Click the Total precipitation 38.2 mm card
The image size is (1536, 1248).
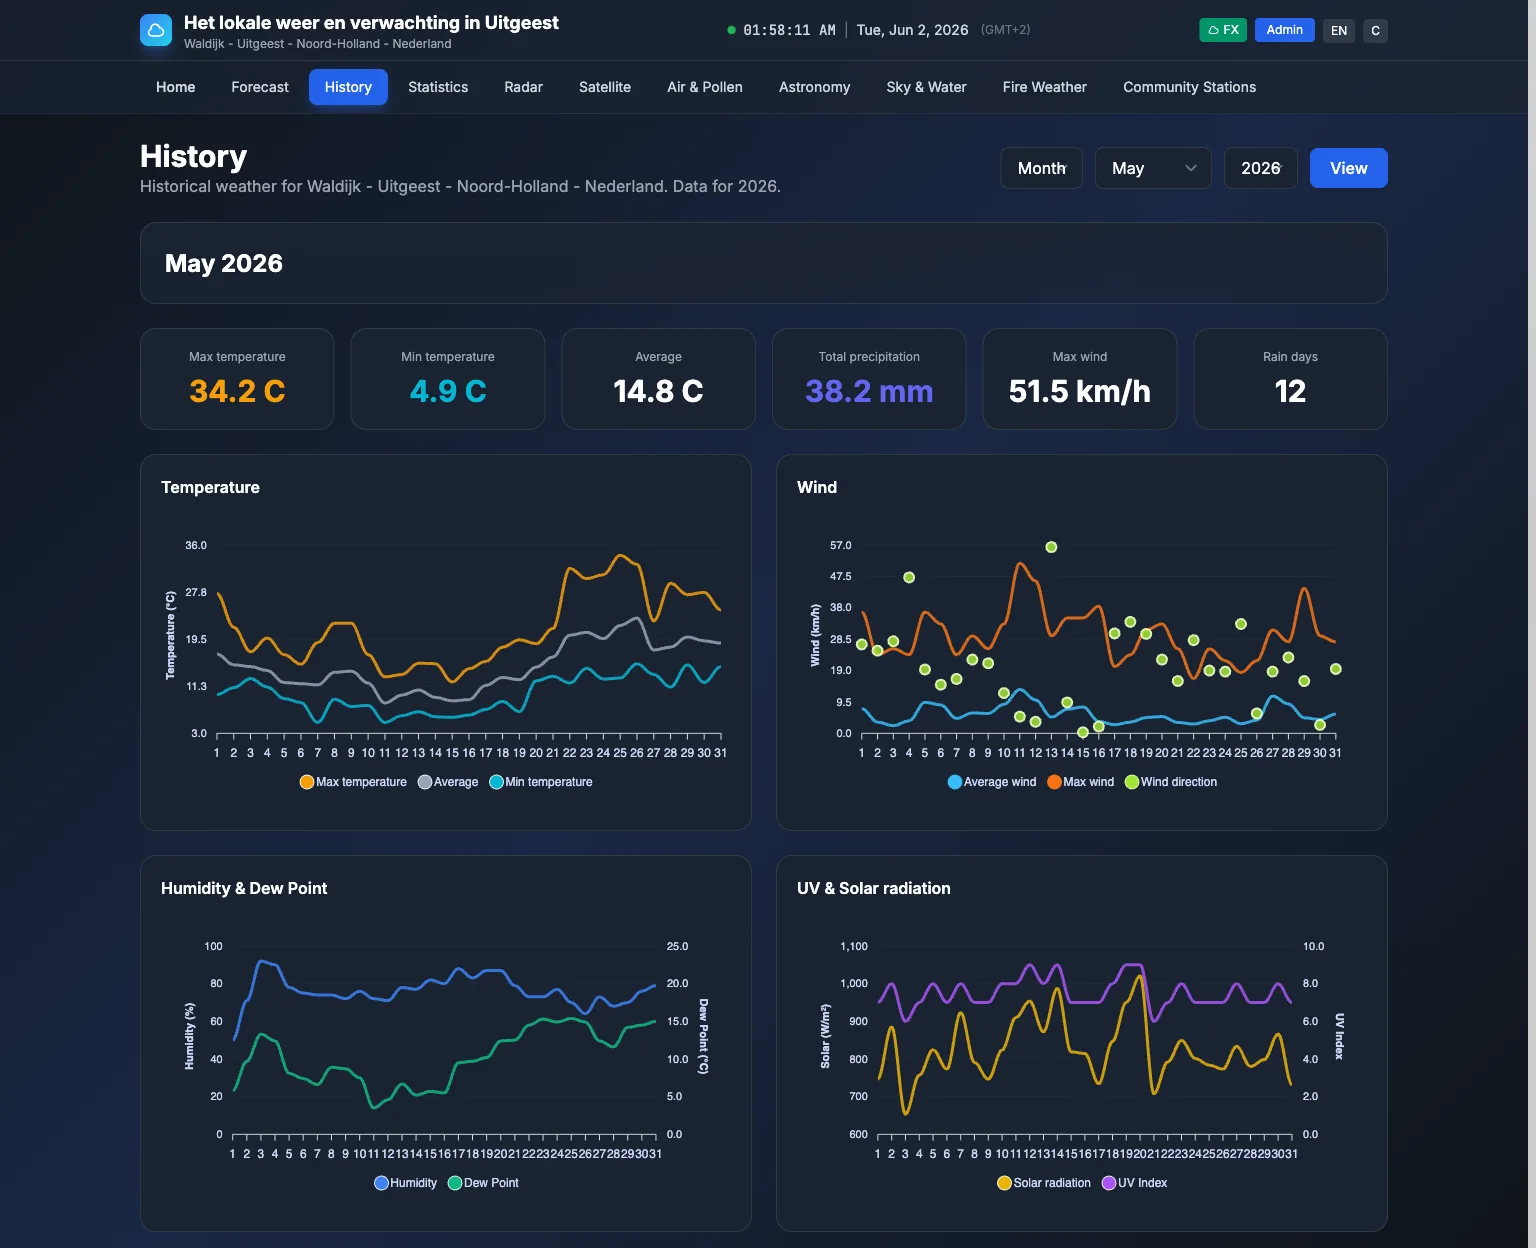tap(869, 379)
